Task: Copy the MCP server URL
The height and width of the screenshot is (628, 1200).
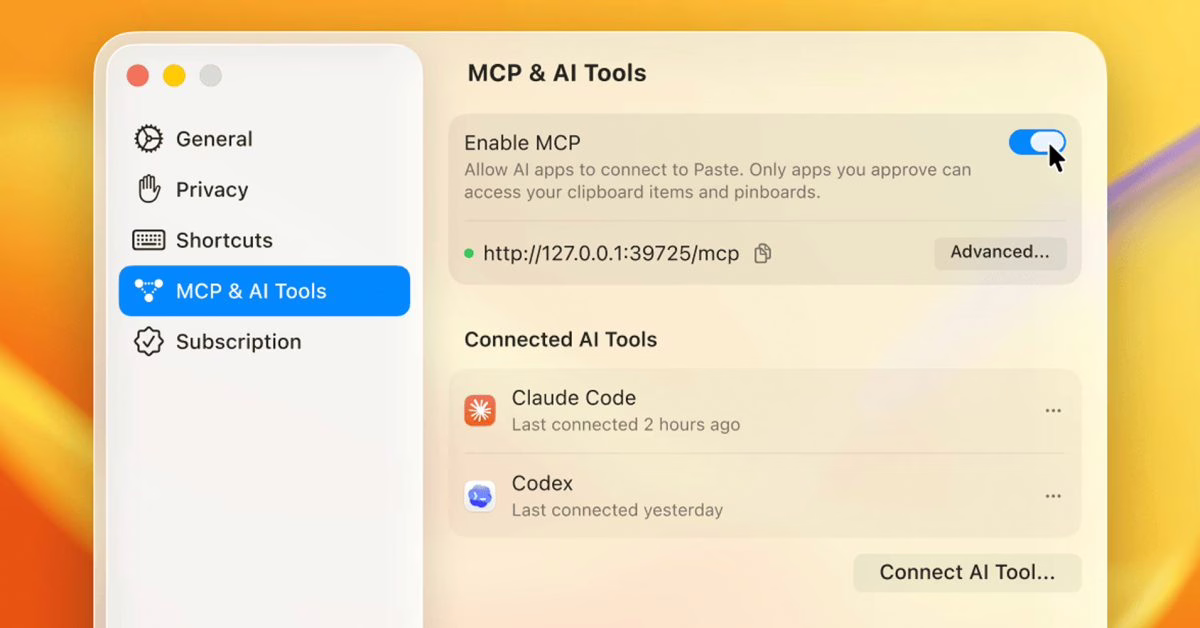Action: pos(762,254)
